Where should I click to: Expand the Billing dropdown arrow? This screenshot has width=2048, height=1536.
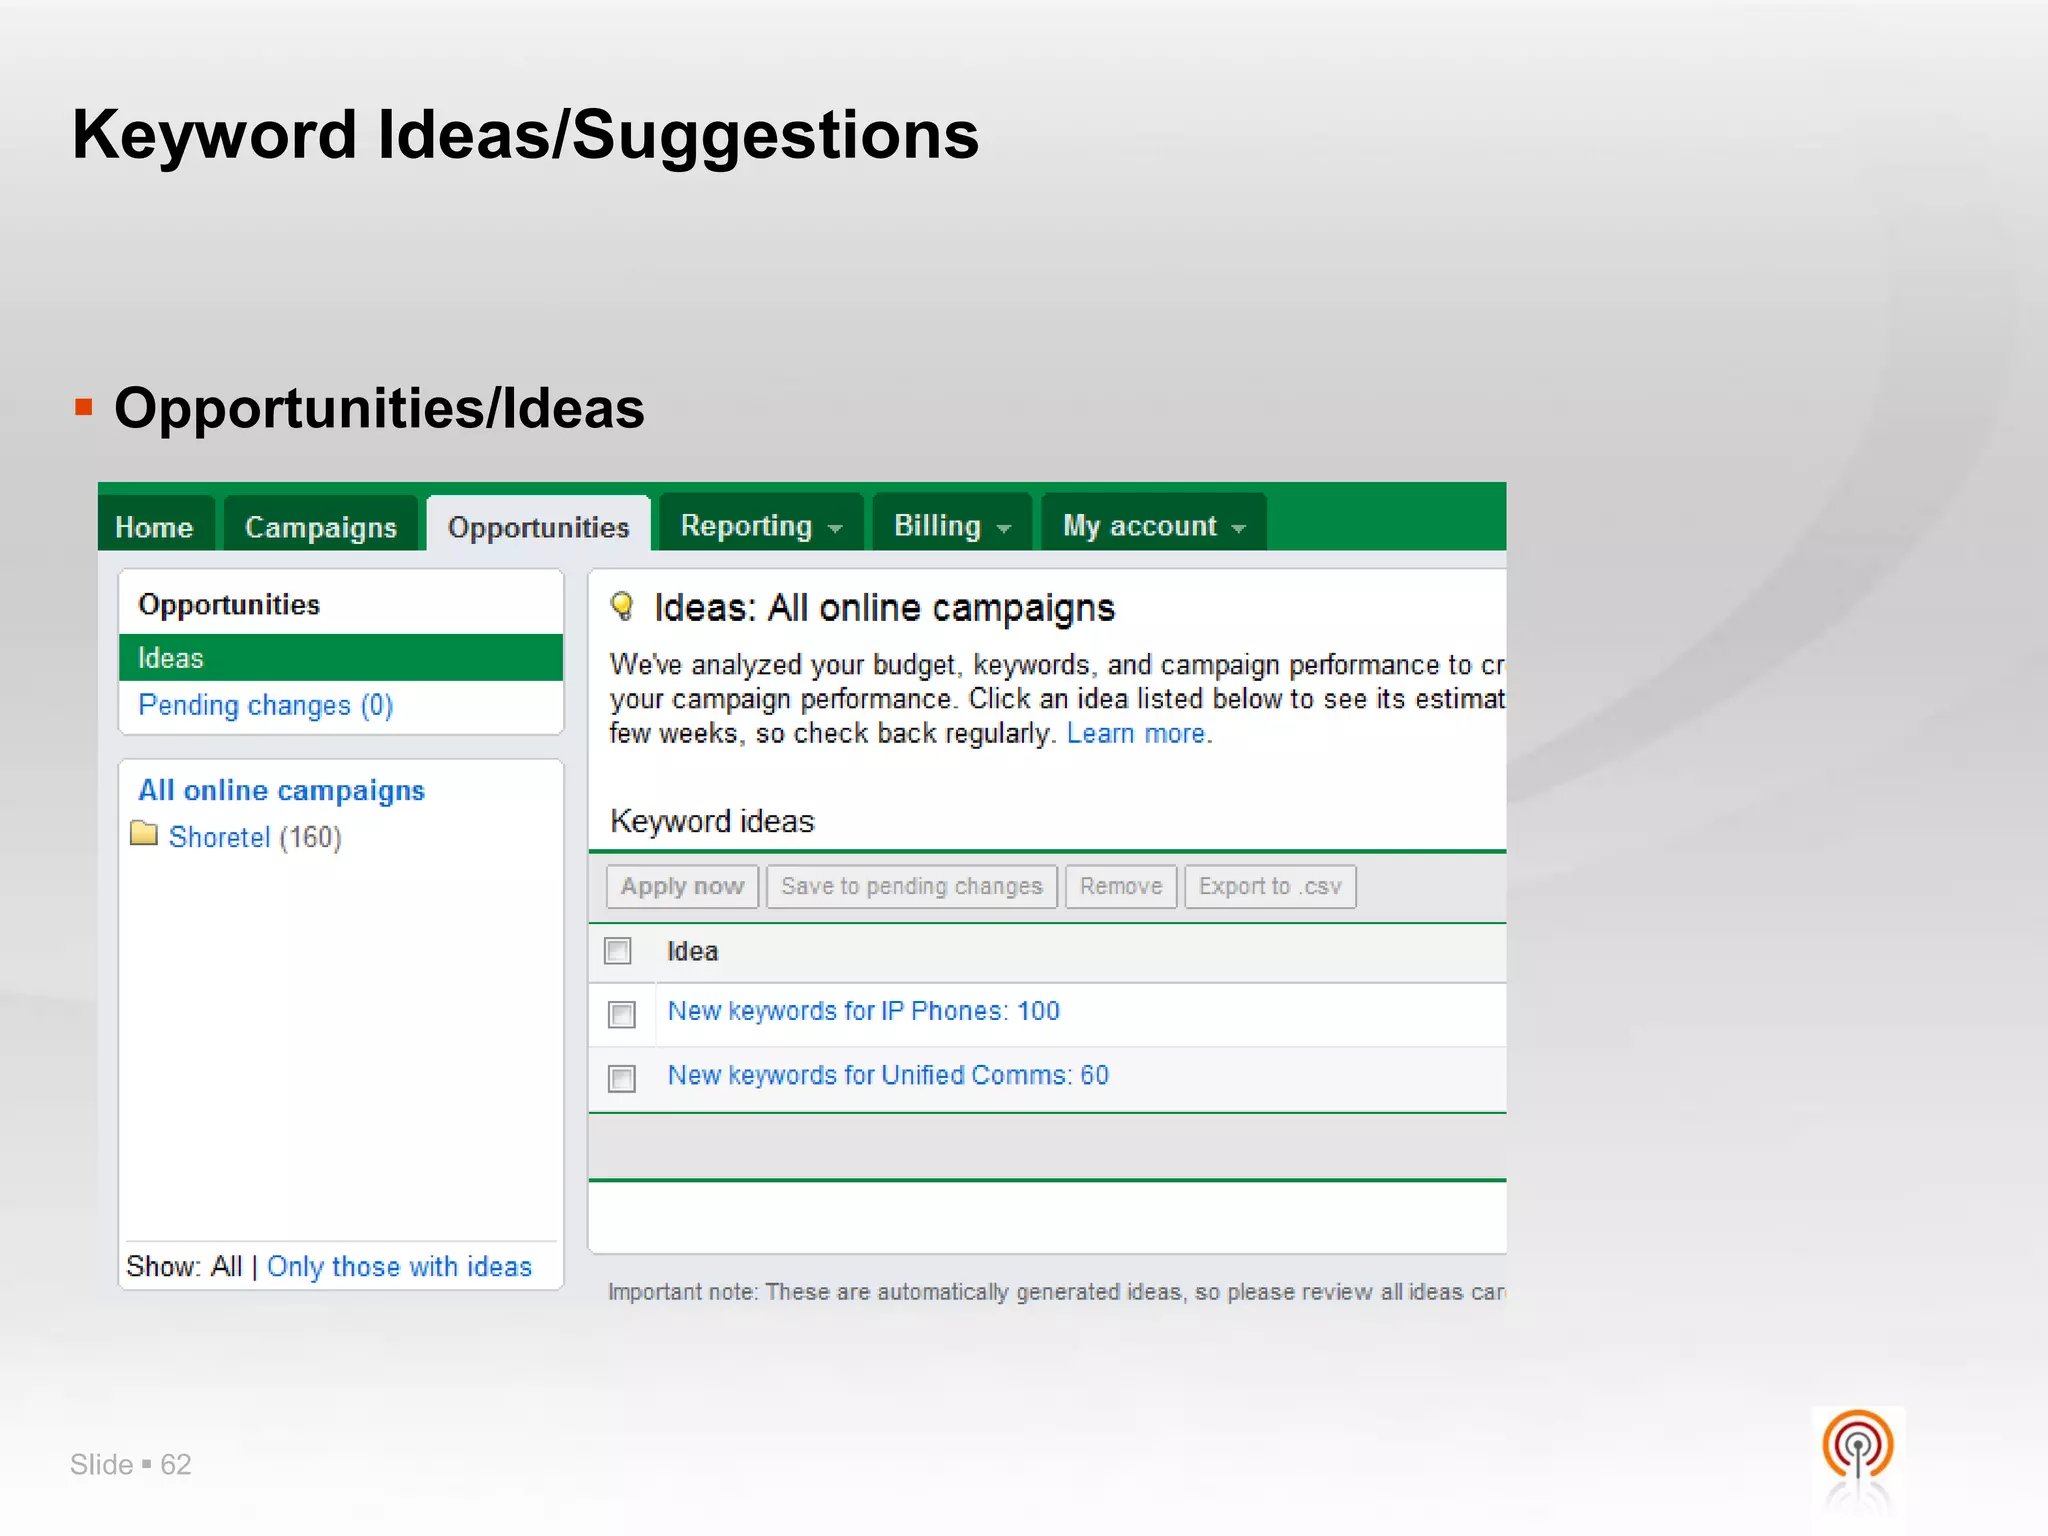[x=1004, y=529]
